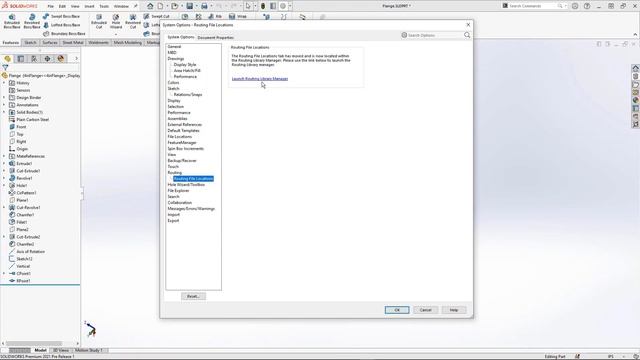Click the Extruded Boss/Base tool icon
This screenshot has height=360, width=640.
tap(12, 17)
